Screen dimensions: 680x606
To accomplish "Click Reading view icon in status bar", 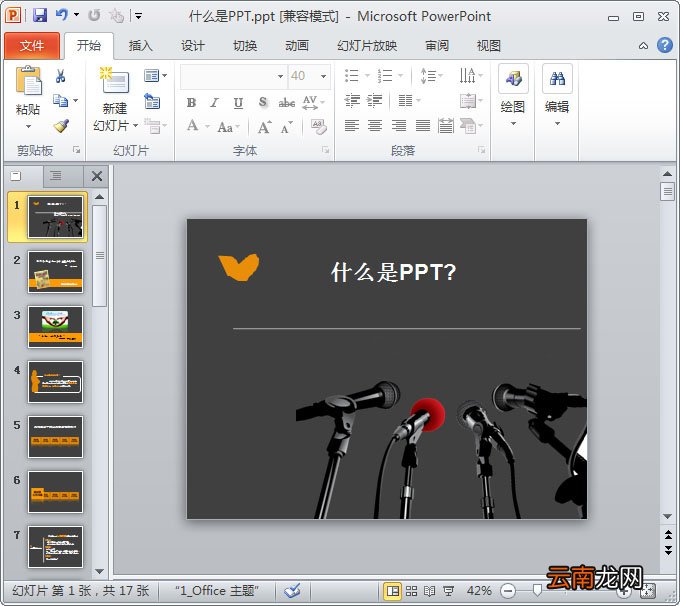I will (x=430, y=591).
